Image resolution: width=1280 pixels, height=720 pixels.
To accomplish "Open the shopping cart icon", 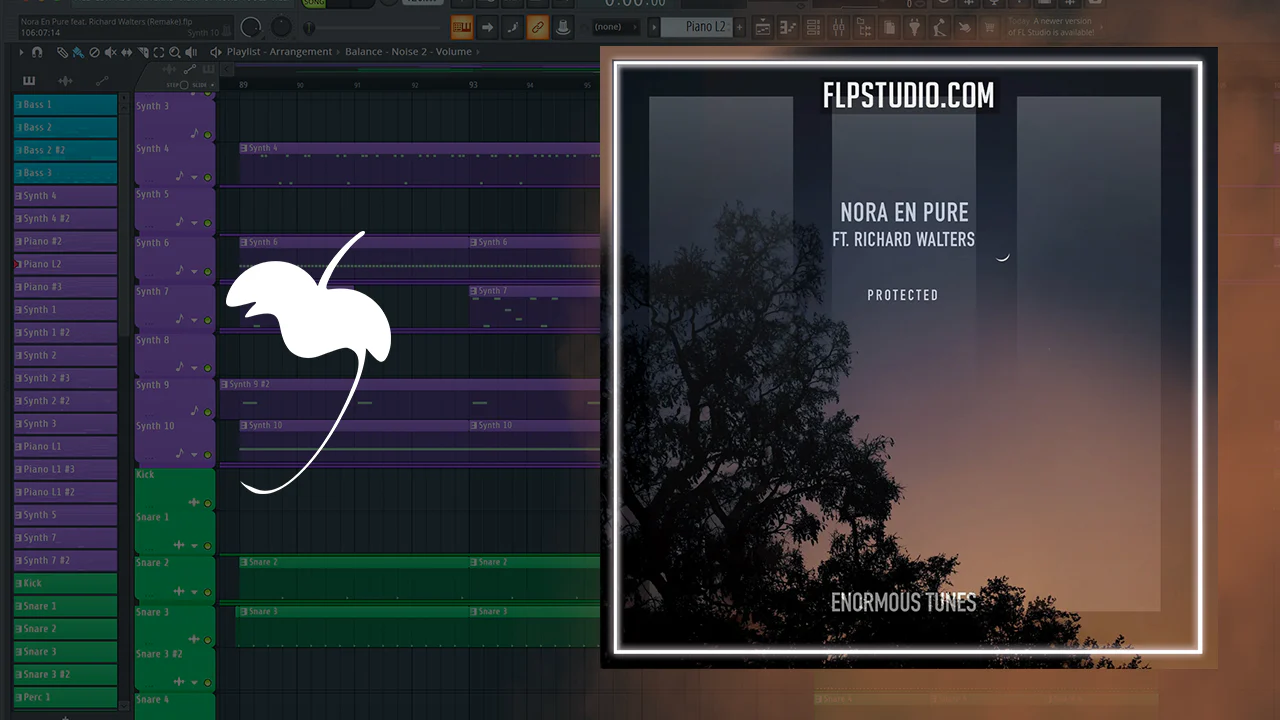I will point(990,28).
